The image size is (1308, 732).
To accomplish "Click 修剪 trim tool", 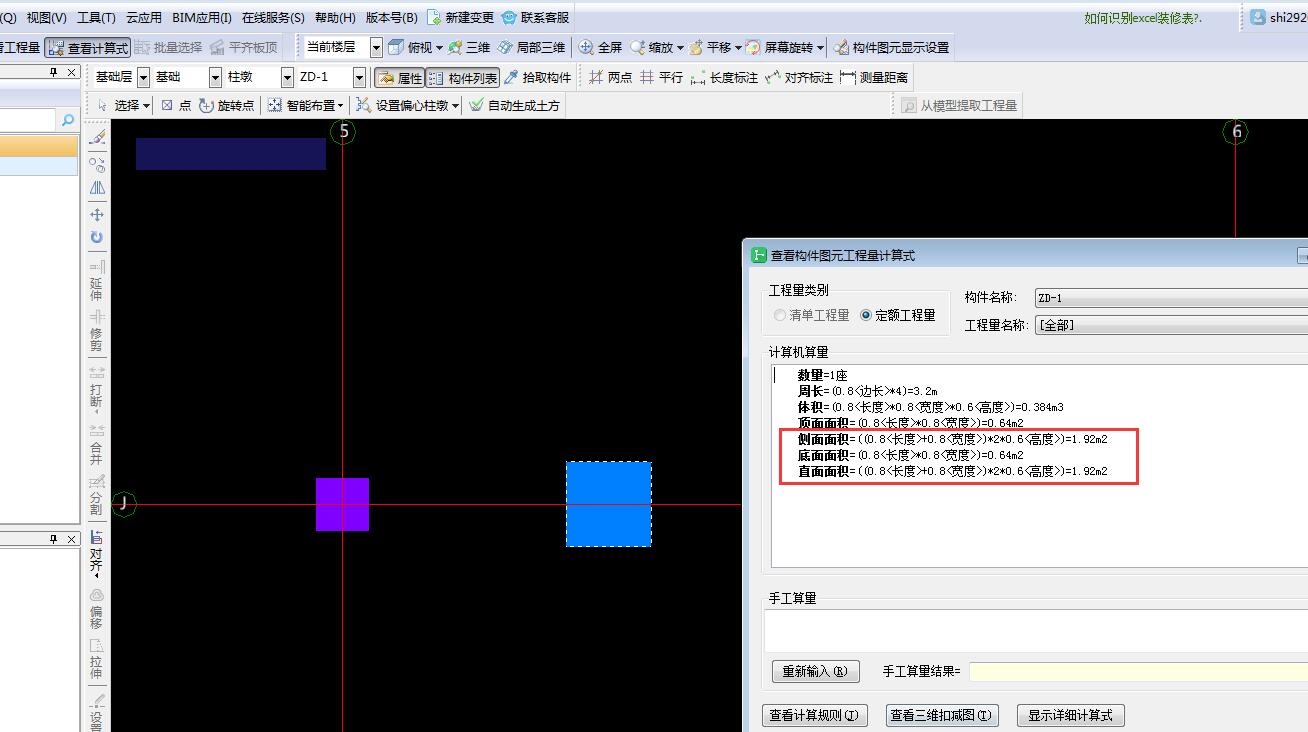I will click(97, 331).
